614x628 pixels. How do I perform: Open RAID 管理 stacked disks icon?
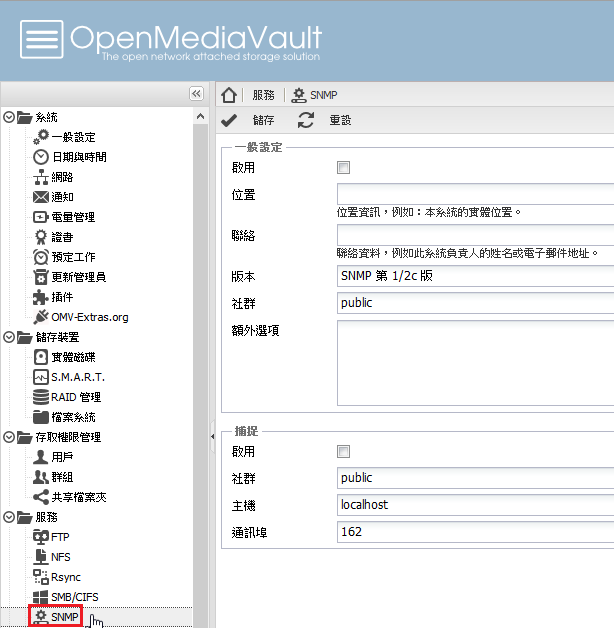tap(41, 397)
